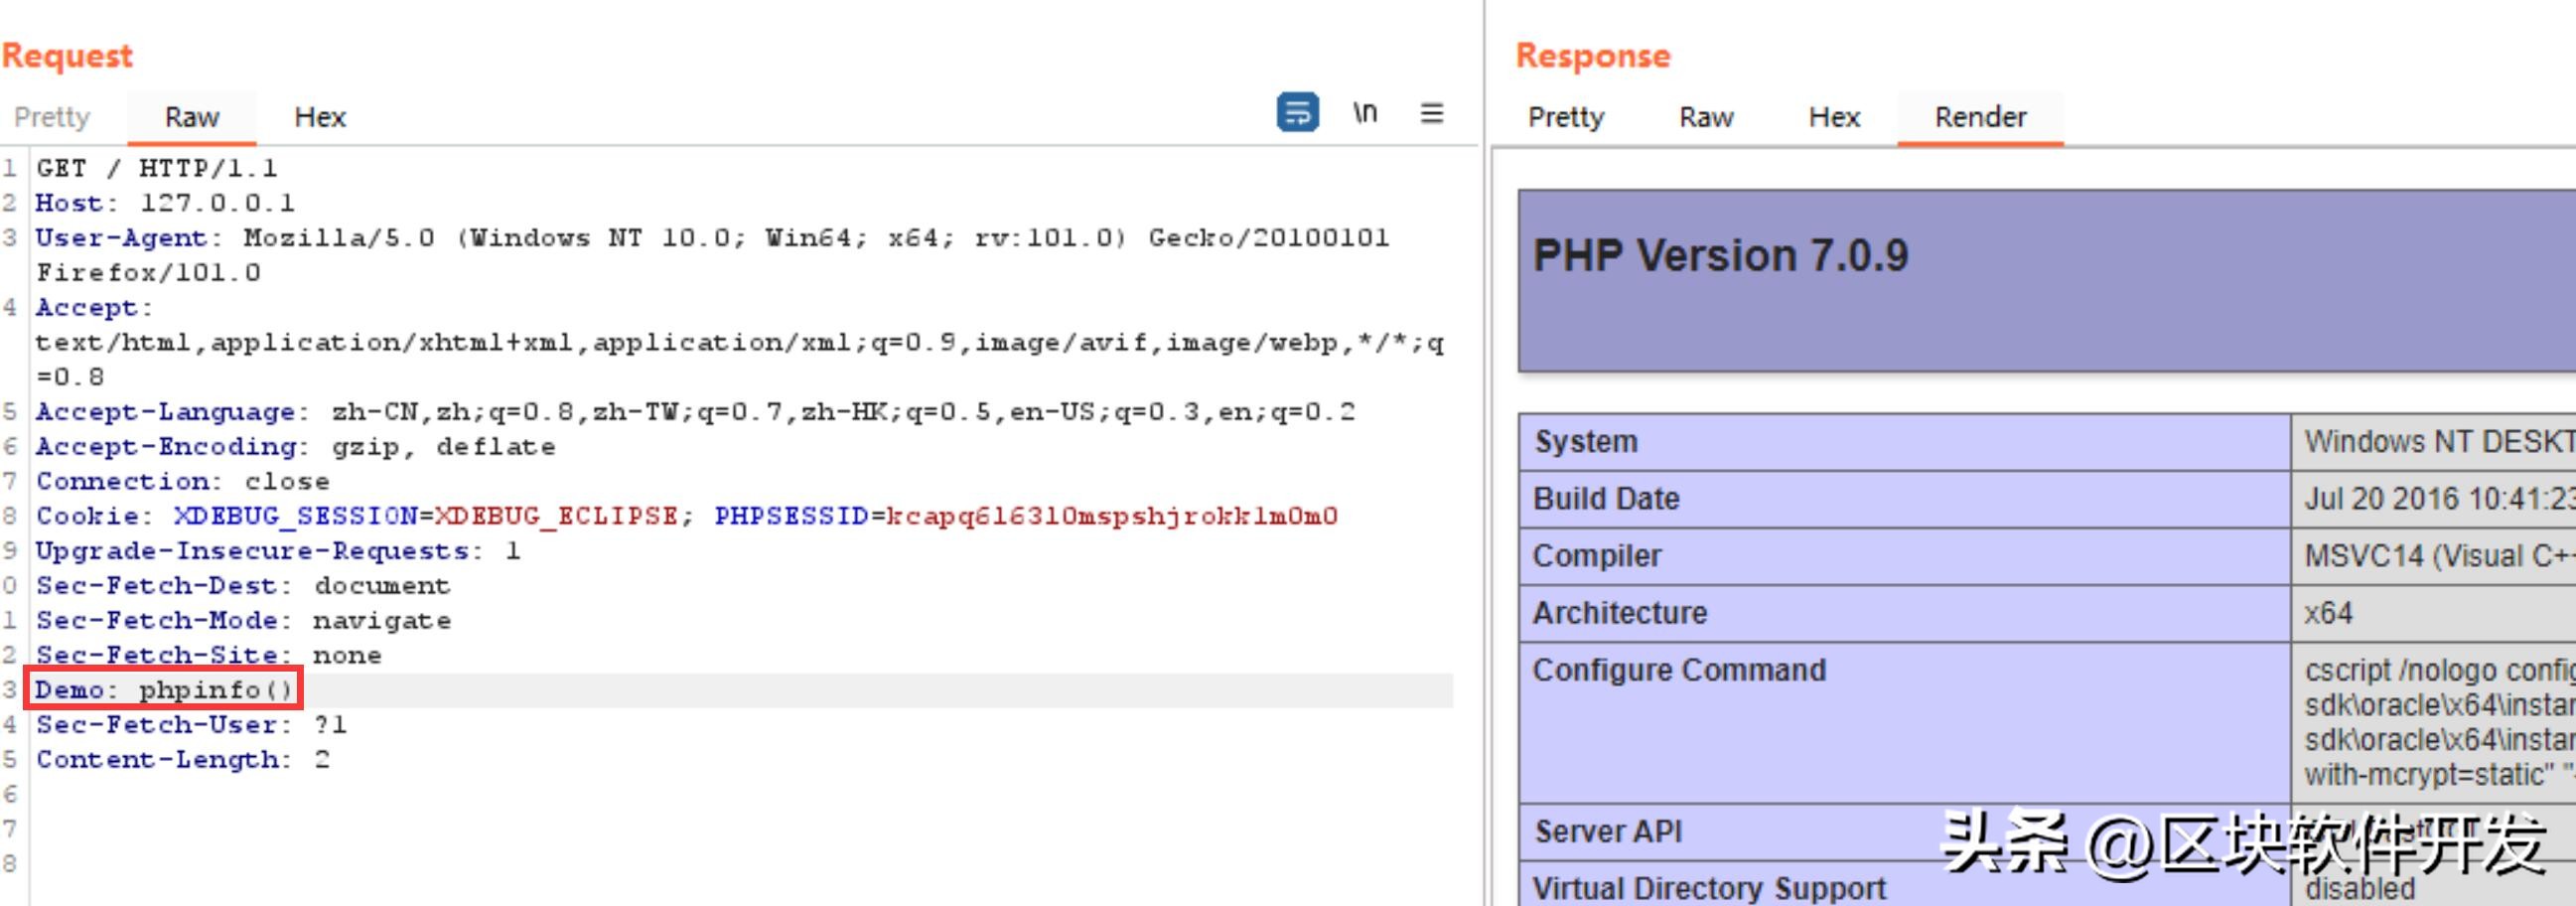Click 'Sec-Fetch-Dest: document' header line
Screen dimensions: 2576x906
click(x=243, y=586)
